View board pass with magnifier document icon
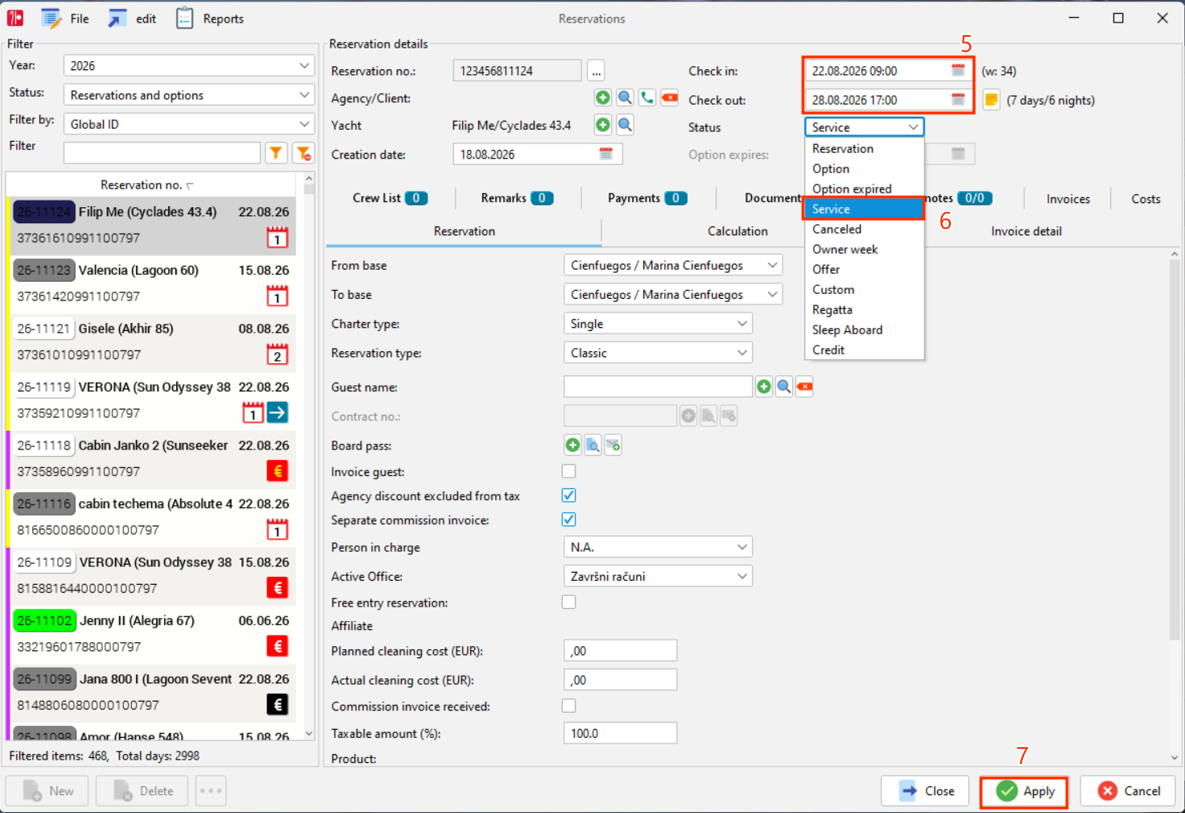This screenshot has height=813, width=1185. (593, 445)
